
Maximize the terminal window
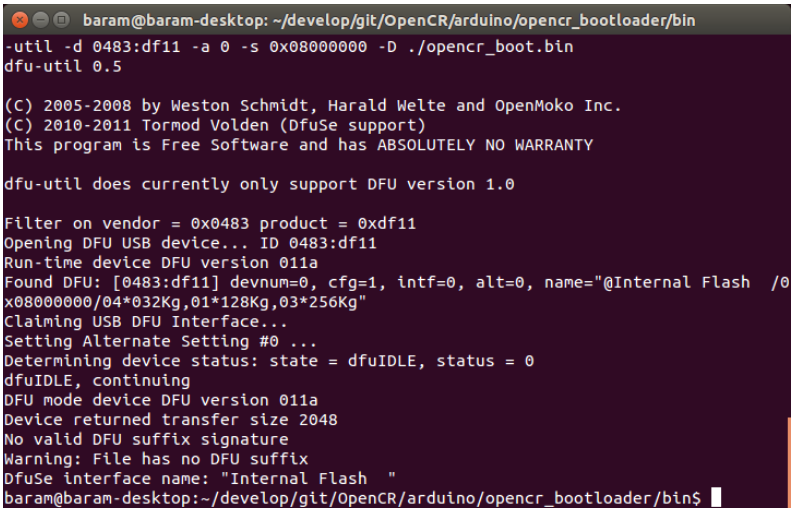tap(61, 20)
